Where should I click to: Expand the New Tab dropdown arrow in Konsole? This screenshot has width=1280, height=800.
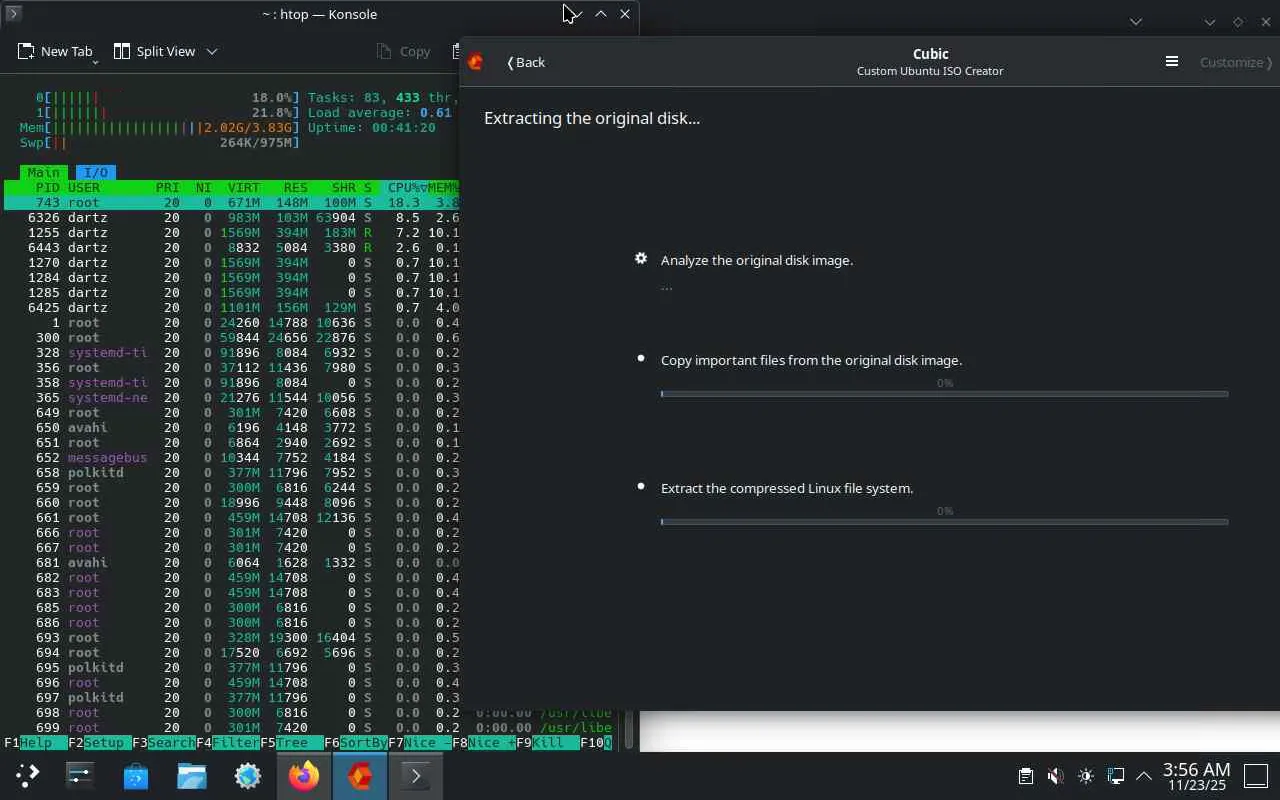tap(96, 60)
